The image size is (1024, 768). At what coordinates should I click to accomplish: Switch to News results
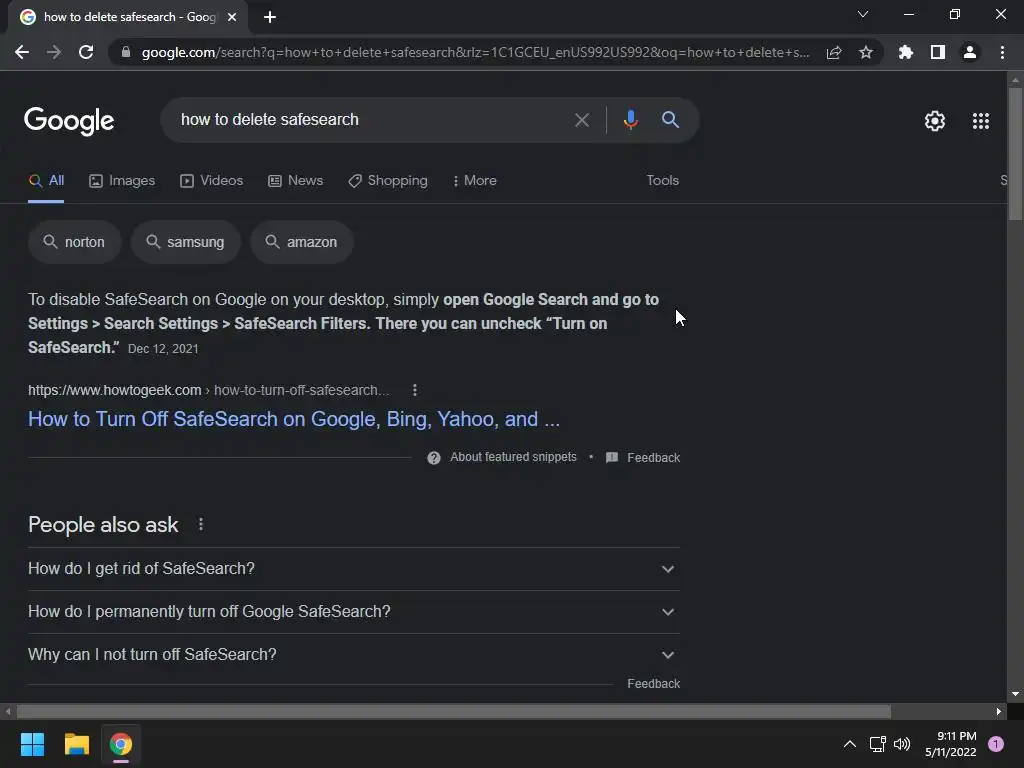pyautogui.click(x=296, y=181)
